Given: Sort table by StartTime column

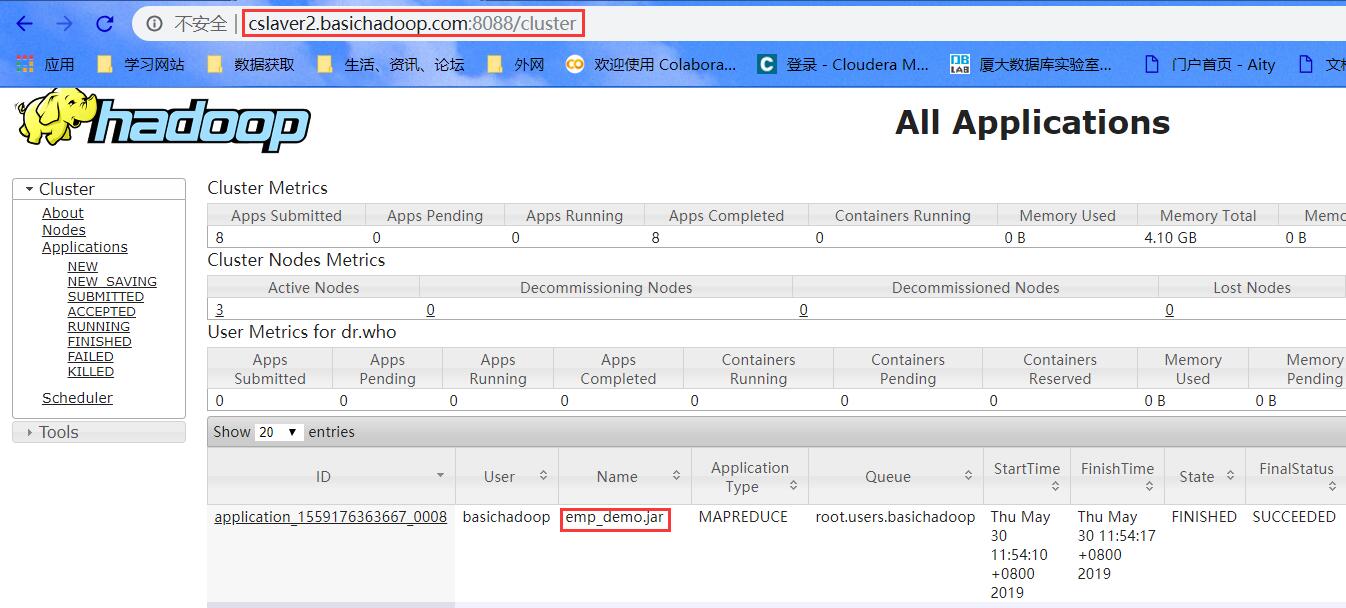Looking at the screenshot, I should pyautogui.click(x=1027, y=476).
